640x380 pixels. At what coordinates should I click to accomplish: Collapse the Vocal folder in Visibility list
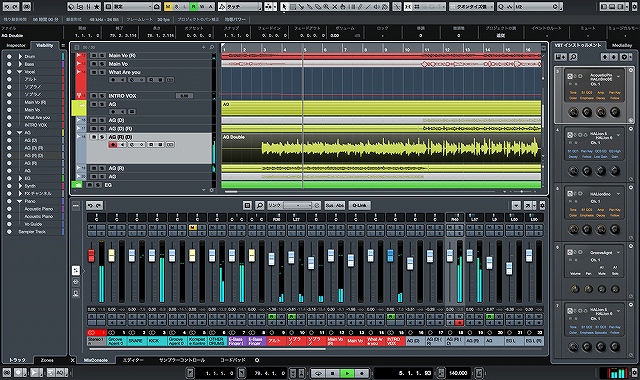click(20, 72)
